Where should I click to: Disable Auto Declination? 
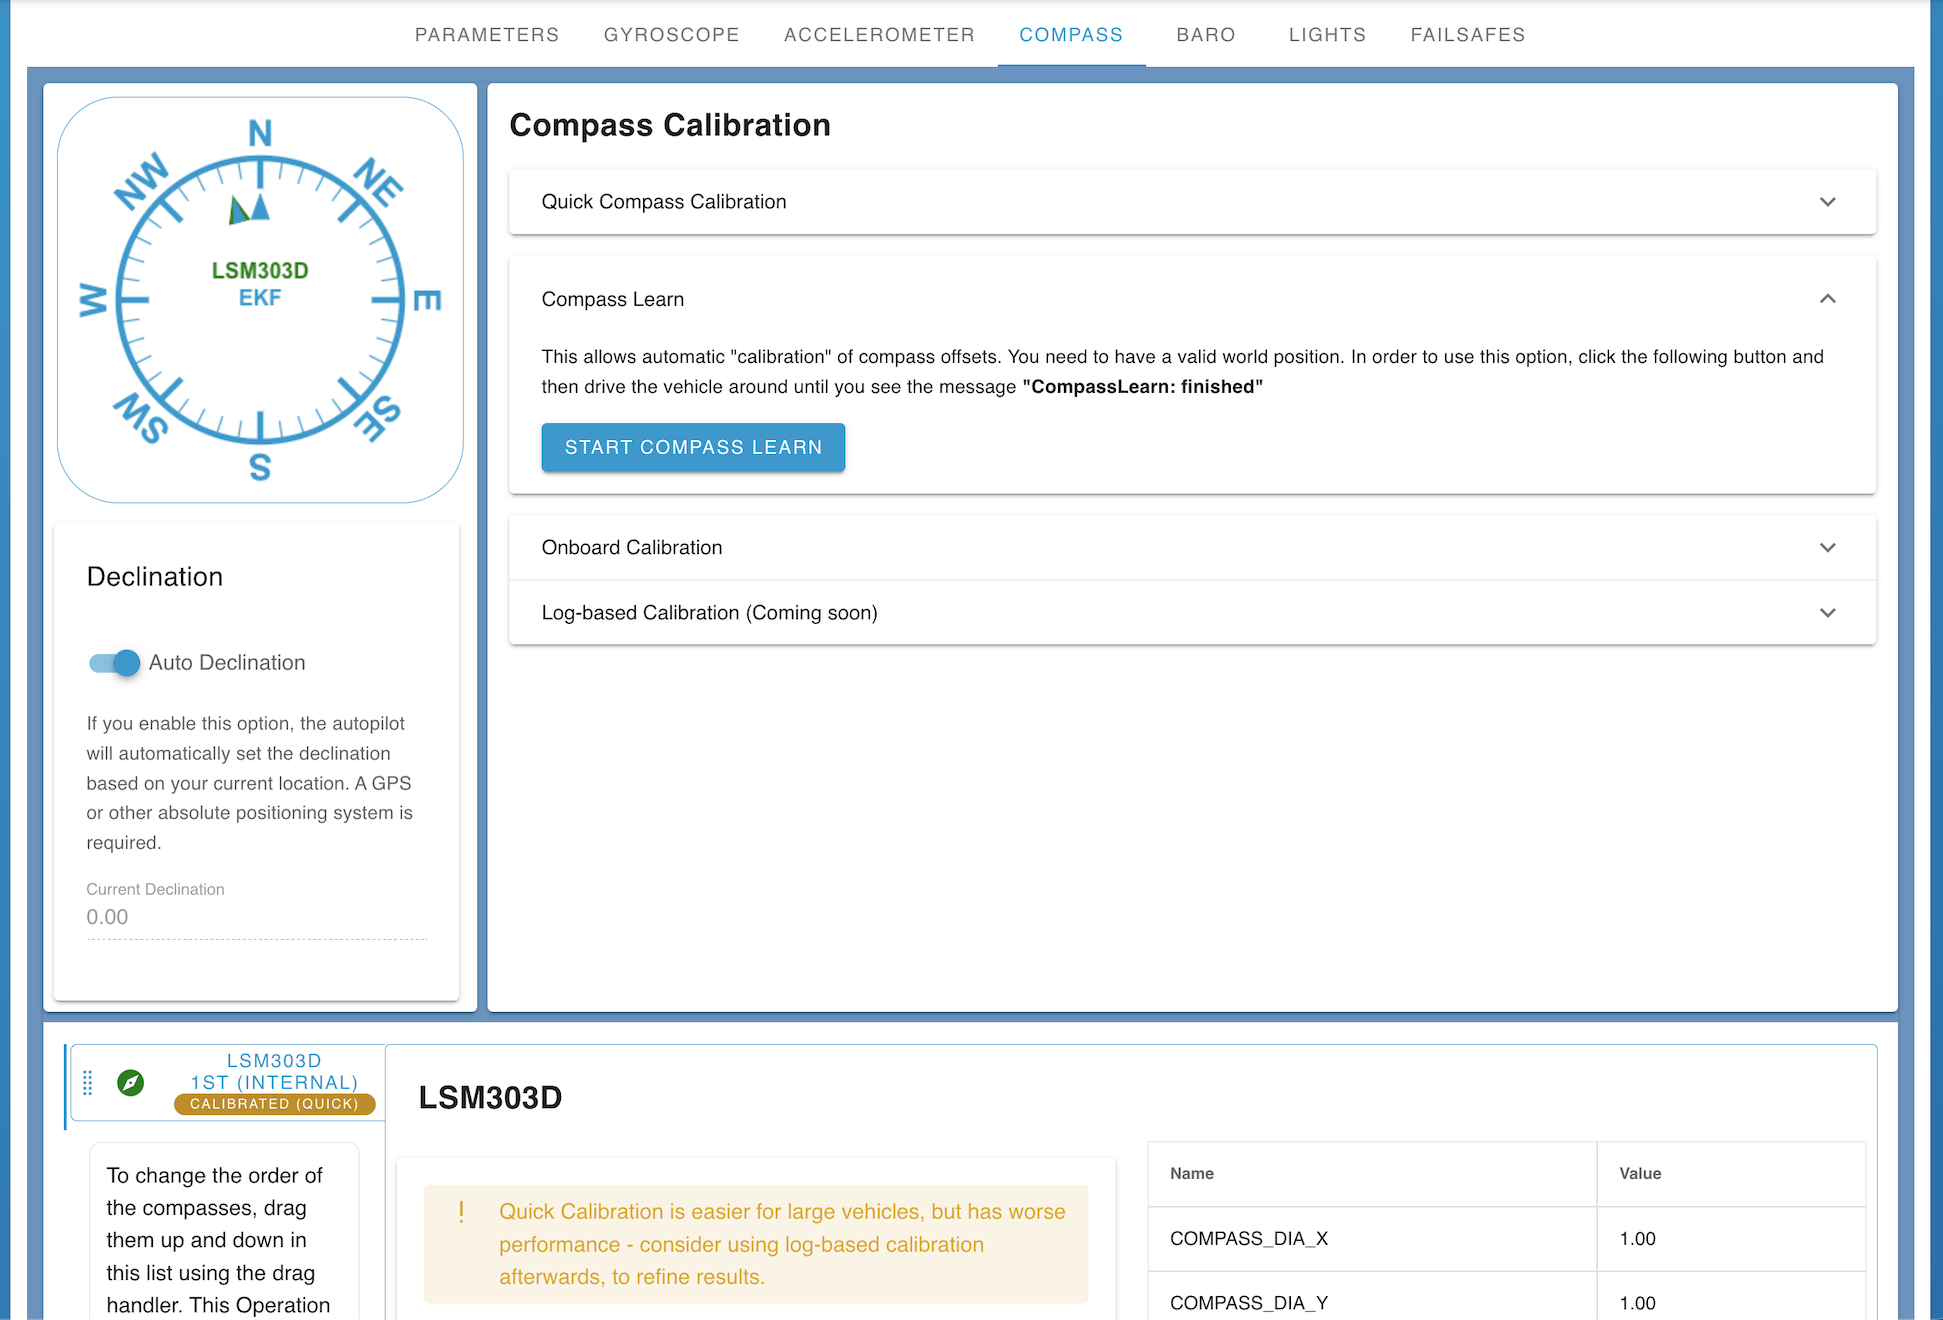113,662
